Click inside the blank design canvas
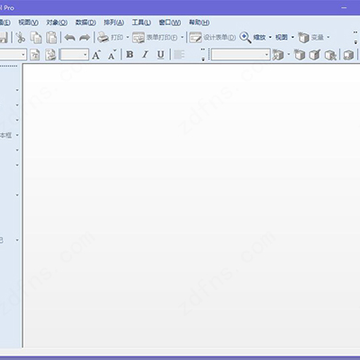Image resolution: width=360 pixels, height=360 pixels. pos(191,205)
